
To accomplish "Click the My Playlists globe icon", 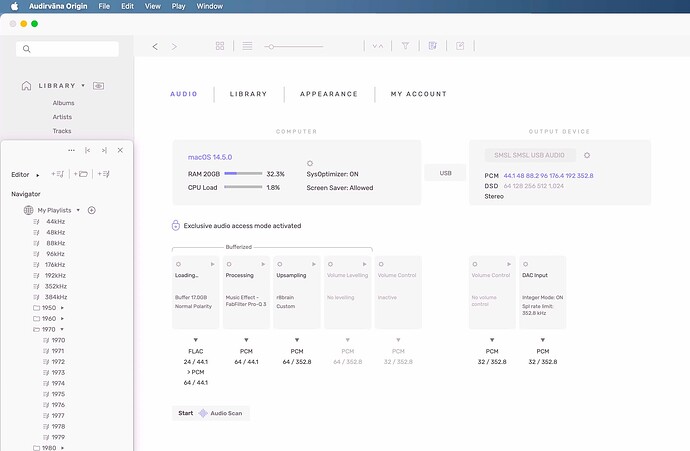I will (29, 210).
